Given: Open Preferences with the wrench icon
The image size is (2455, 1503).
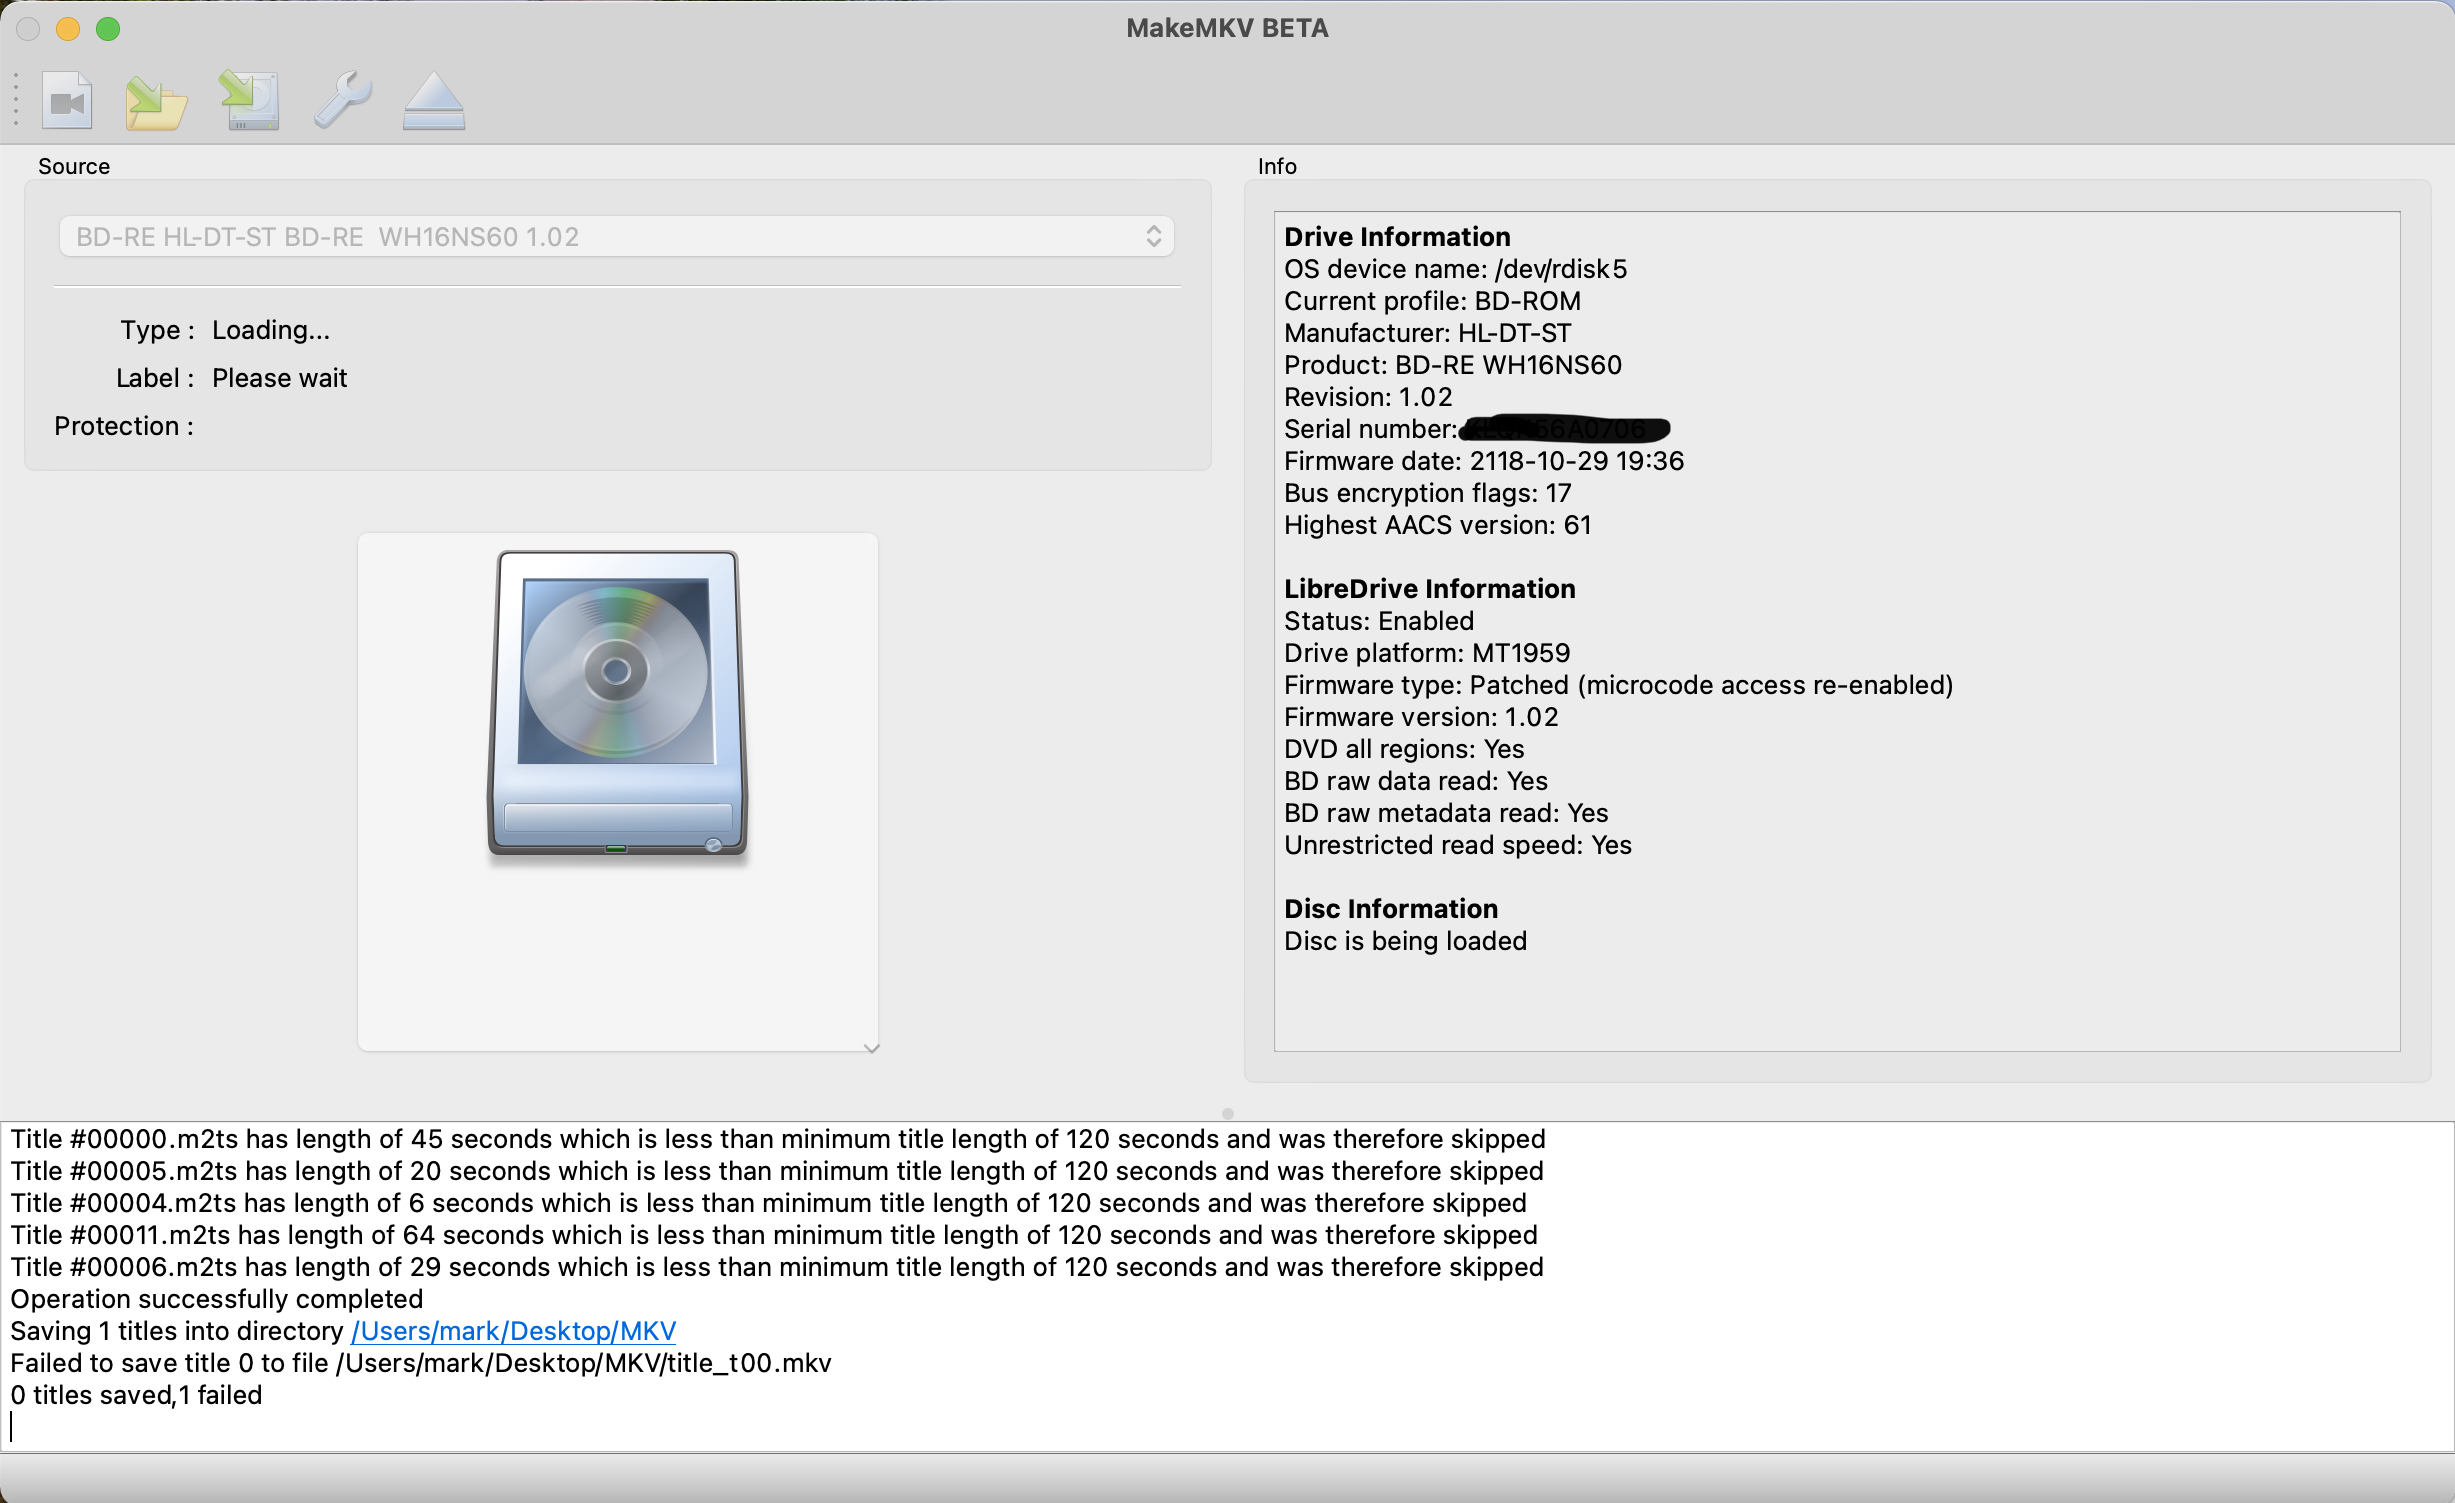Looking at the screenshot, I should click(342, 100).
